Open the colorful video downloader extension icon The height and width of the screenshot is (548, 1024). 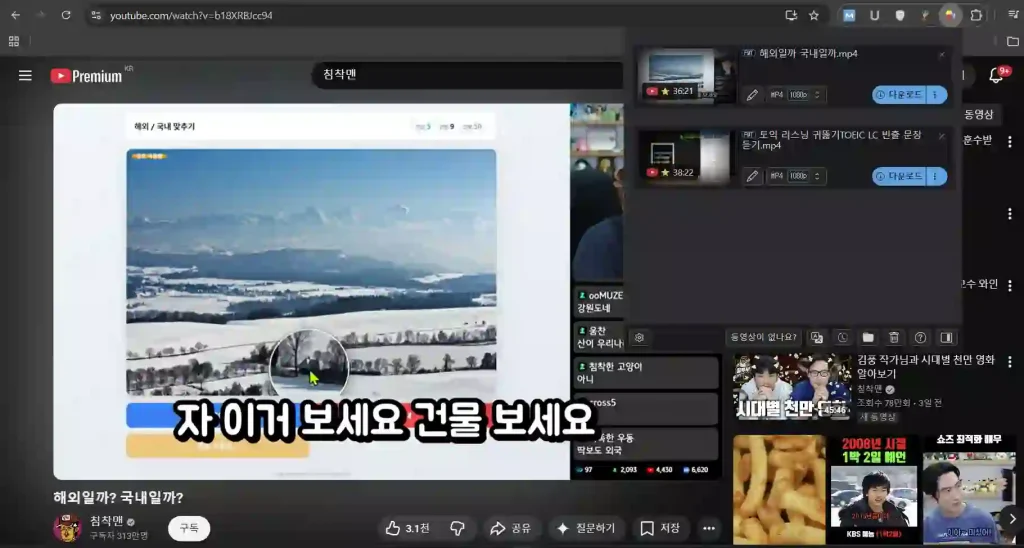point(950,15)
